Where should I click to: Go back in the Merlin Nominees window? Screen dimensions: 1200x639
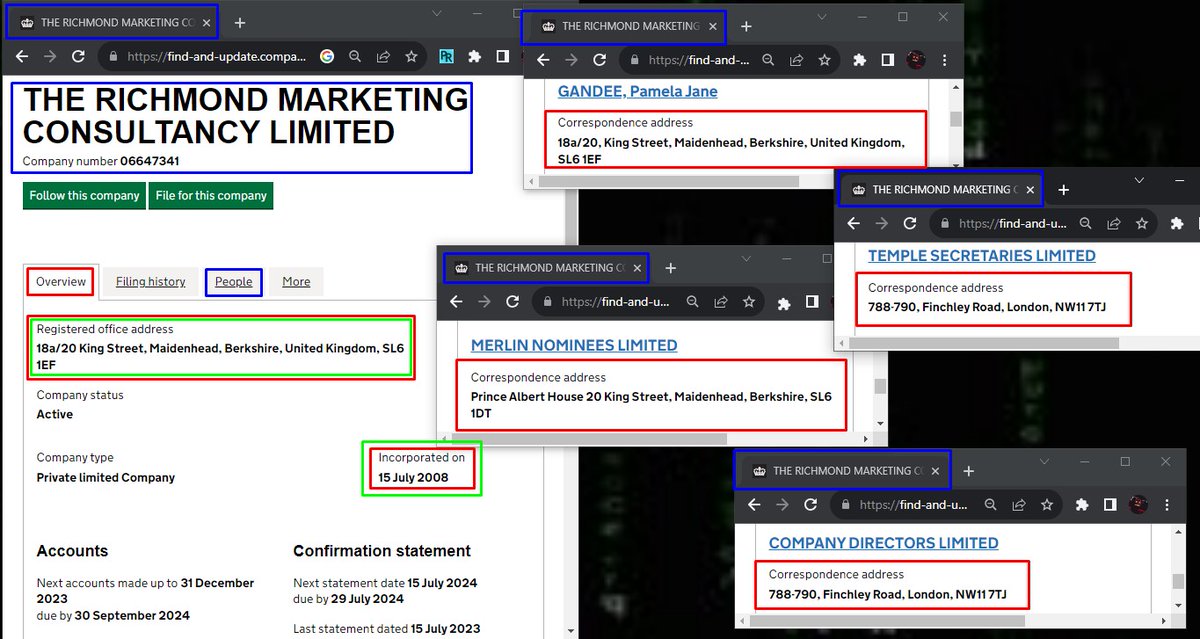(456, 301)
